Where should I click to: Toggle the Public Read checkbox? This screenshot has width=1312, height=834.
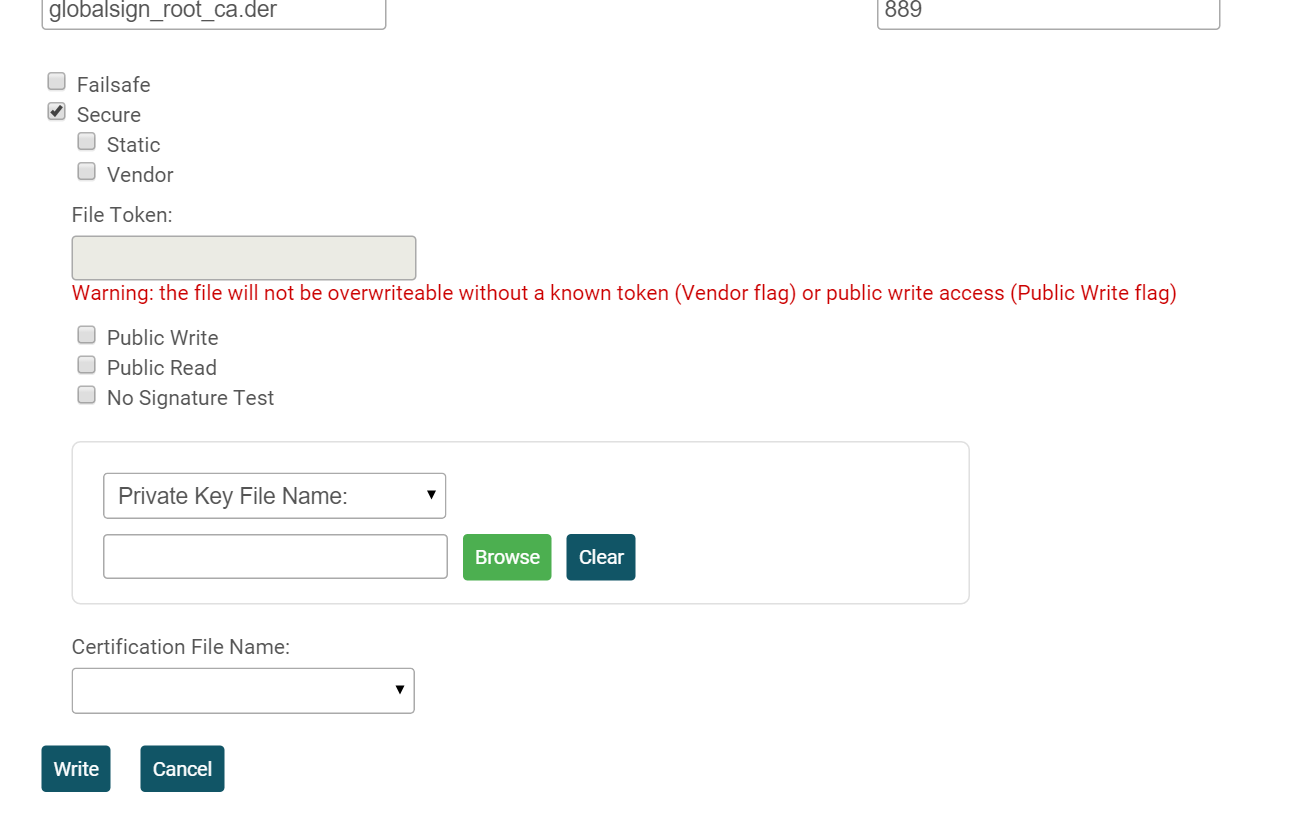click(x=87, y=365)
